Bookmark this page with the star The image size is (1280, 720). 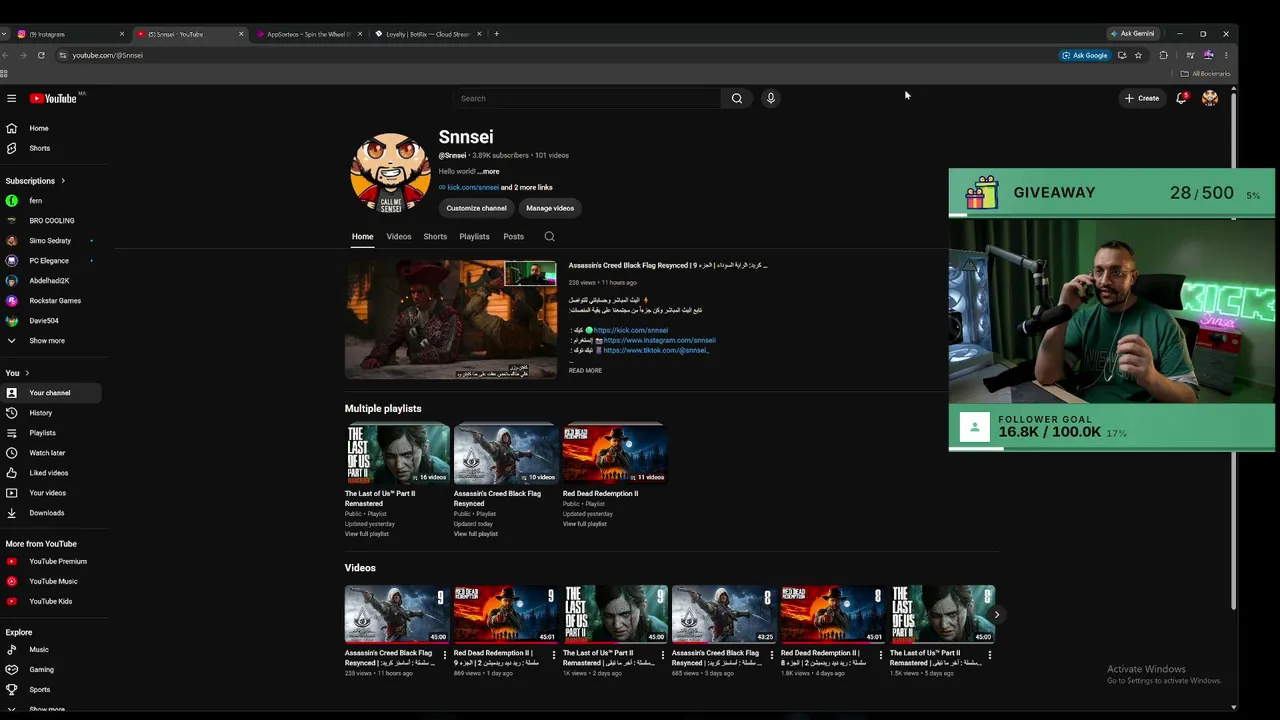click(x=1138, y=55)
